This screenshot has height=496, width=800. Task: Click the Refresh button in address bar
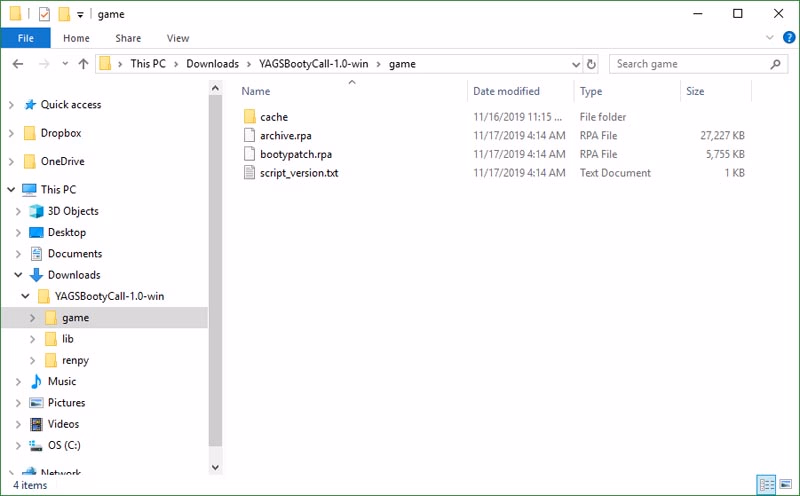591,64
